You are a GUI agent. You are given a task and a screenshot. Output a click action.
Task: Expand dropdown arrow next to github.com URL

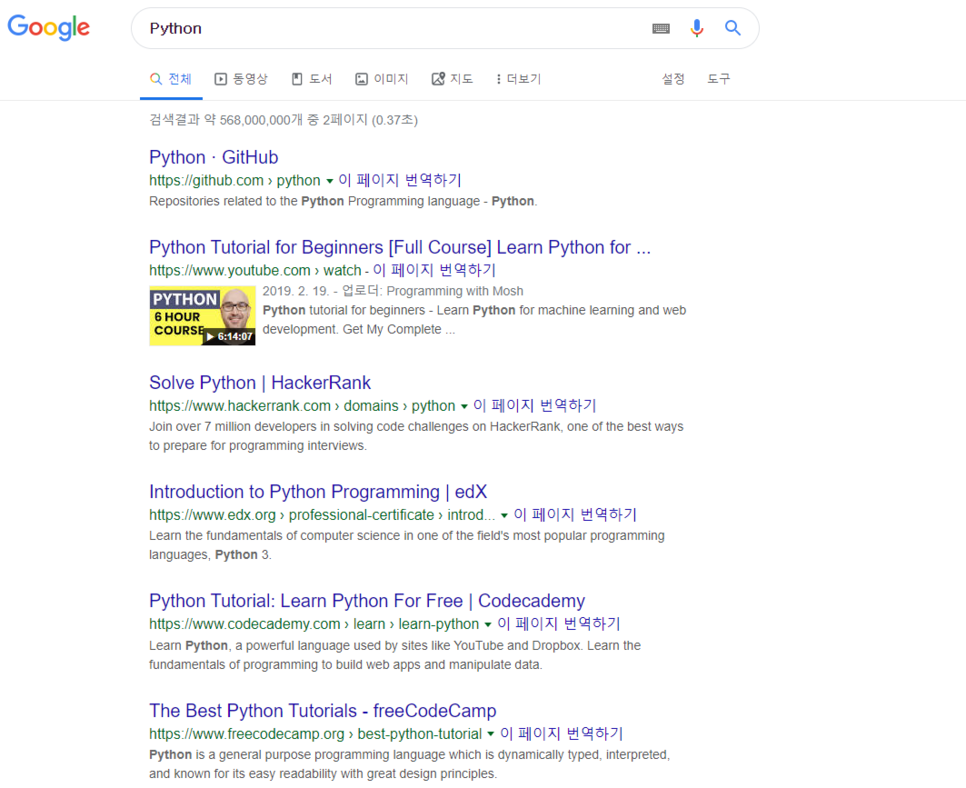(330, 181)
